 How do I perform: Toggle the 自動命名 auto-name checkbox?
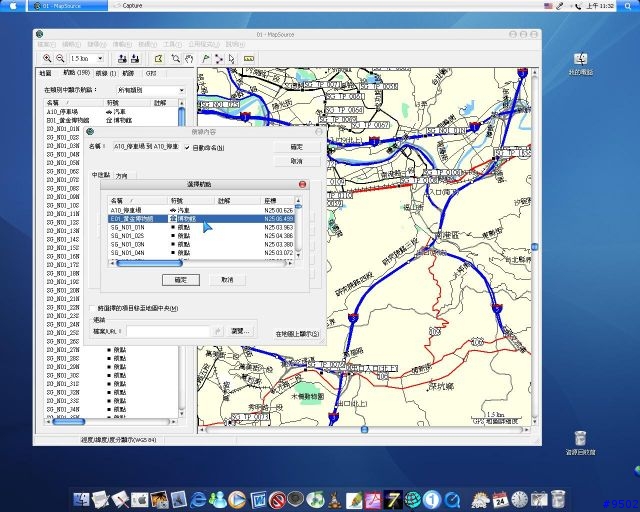187,148
